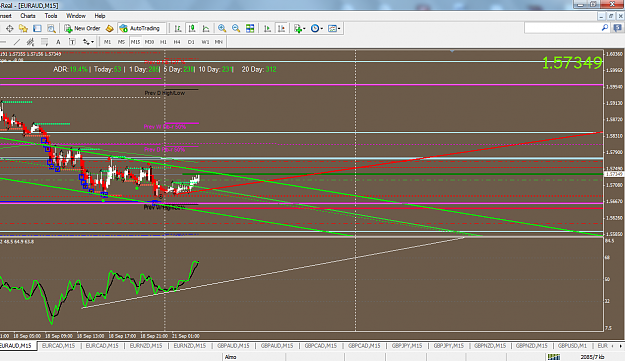Switch timeframe to M5

(x=121, y=42)
